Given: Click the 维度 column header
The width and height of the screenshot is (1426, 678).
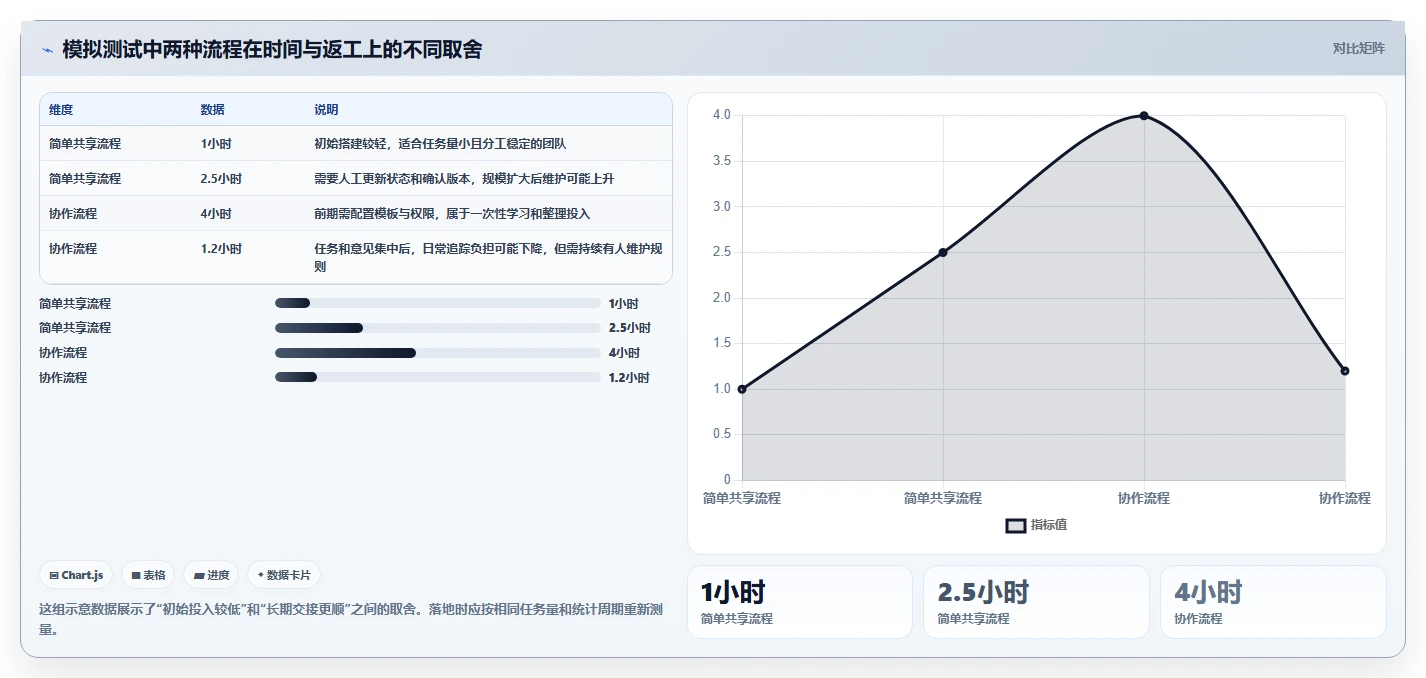Looking at the screenshot, I should coord(61,110).
